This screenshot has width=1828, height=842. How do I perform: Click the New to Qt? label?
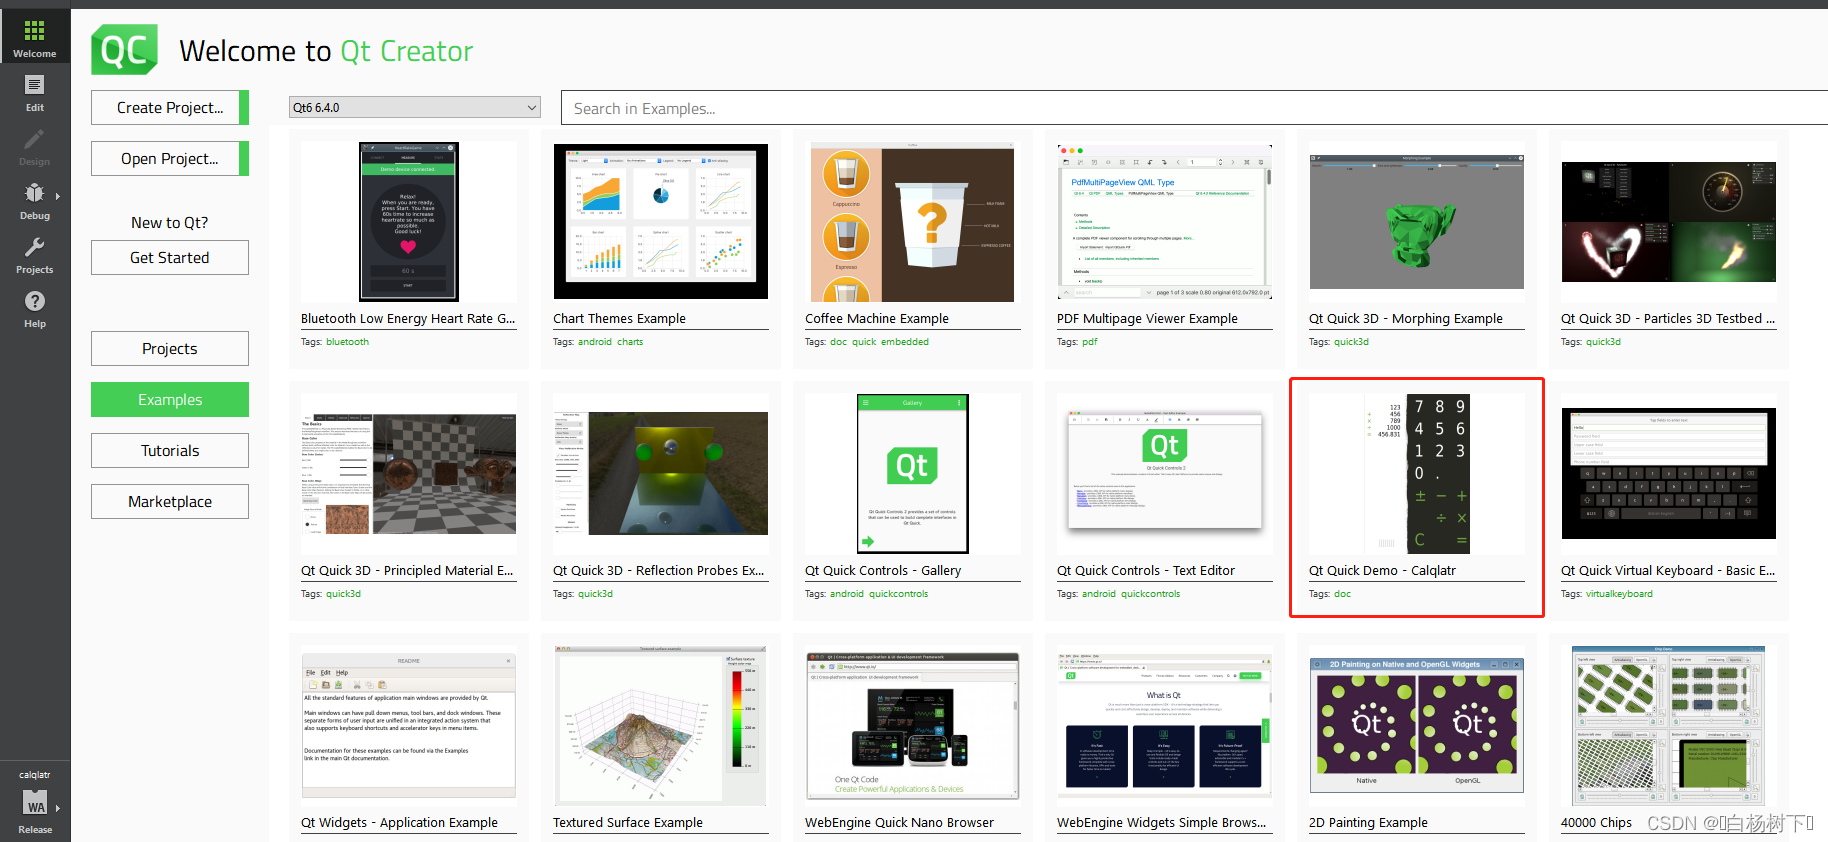coord(170,222)
